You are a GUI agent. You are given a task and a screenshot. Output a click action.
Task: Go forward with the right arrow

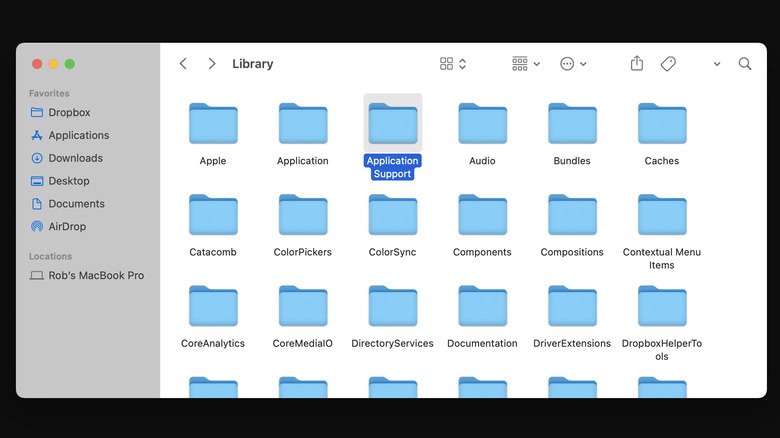pyautogui.click(x=212, y=63)
